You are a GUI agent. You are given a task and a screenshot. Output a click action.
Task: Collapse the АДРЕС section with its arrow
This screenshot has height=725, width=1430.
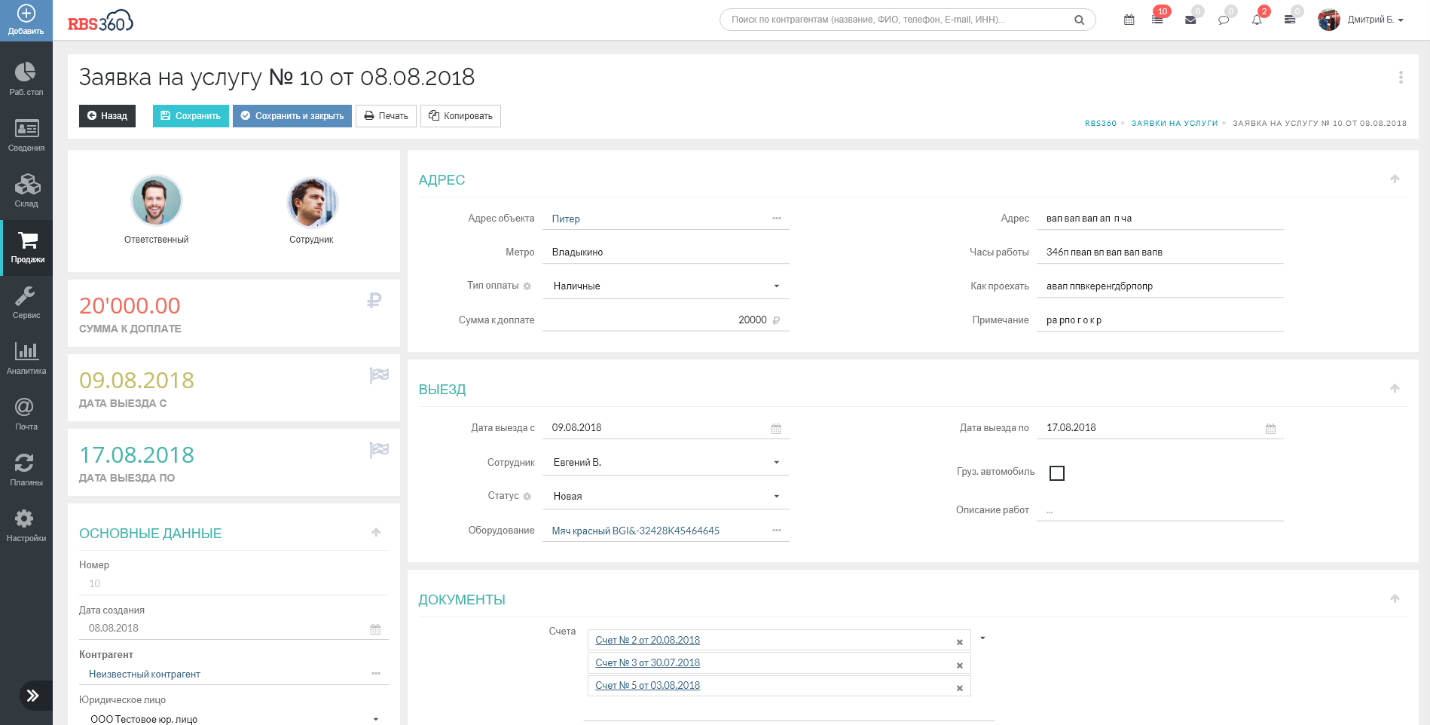[1396, 179]
